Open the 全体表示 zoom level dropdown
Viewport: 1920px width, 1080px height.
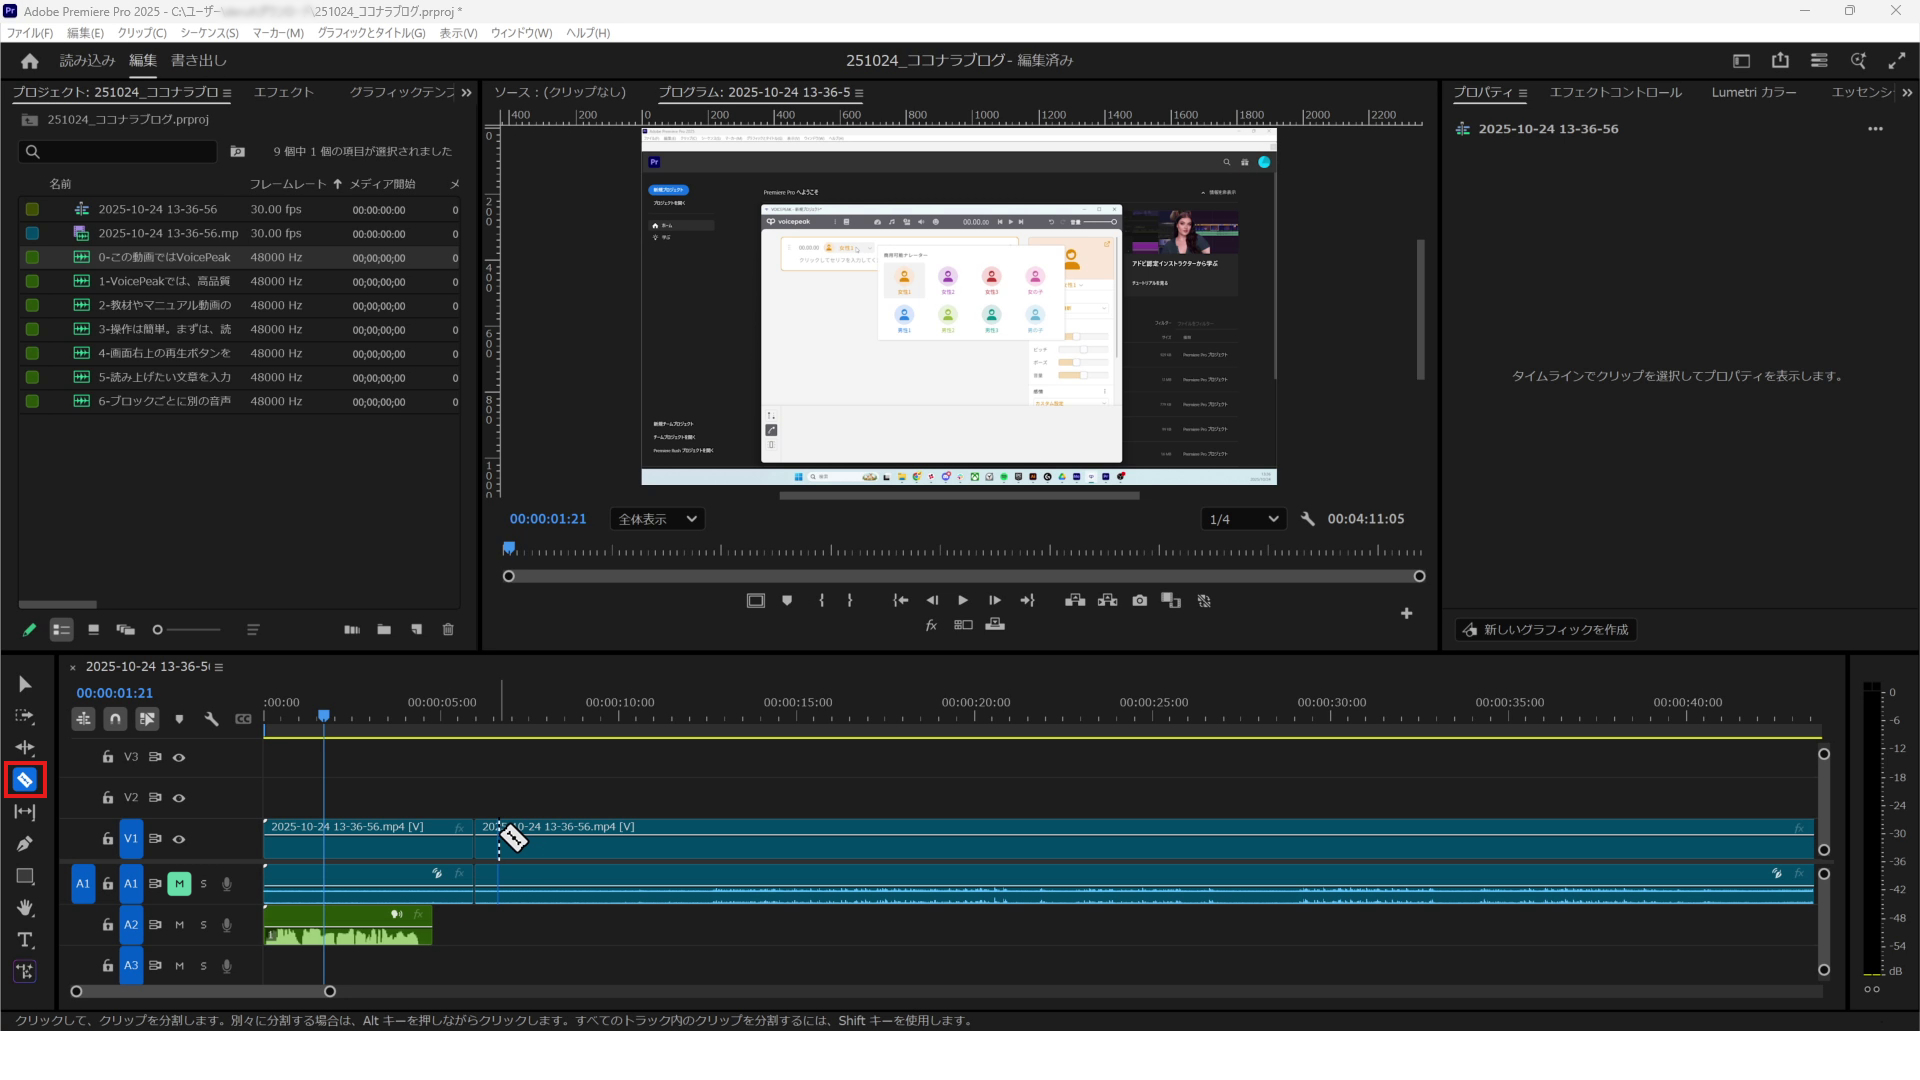[x=657, y=519]
